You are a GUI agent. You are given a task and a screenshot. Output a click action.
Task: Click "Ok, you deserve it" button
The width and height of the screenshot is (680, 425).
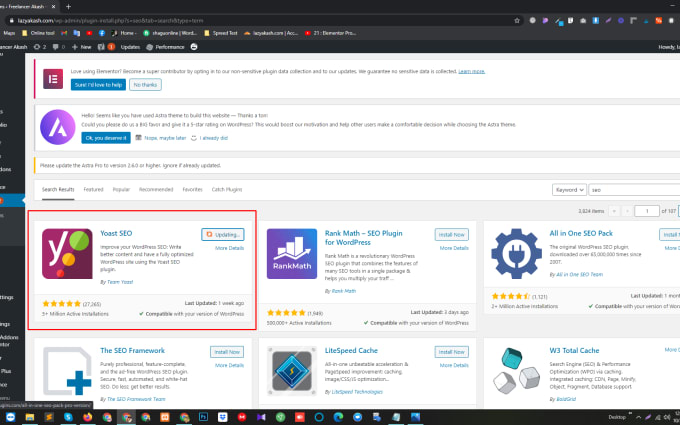tap(106, 138)
